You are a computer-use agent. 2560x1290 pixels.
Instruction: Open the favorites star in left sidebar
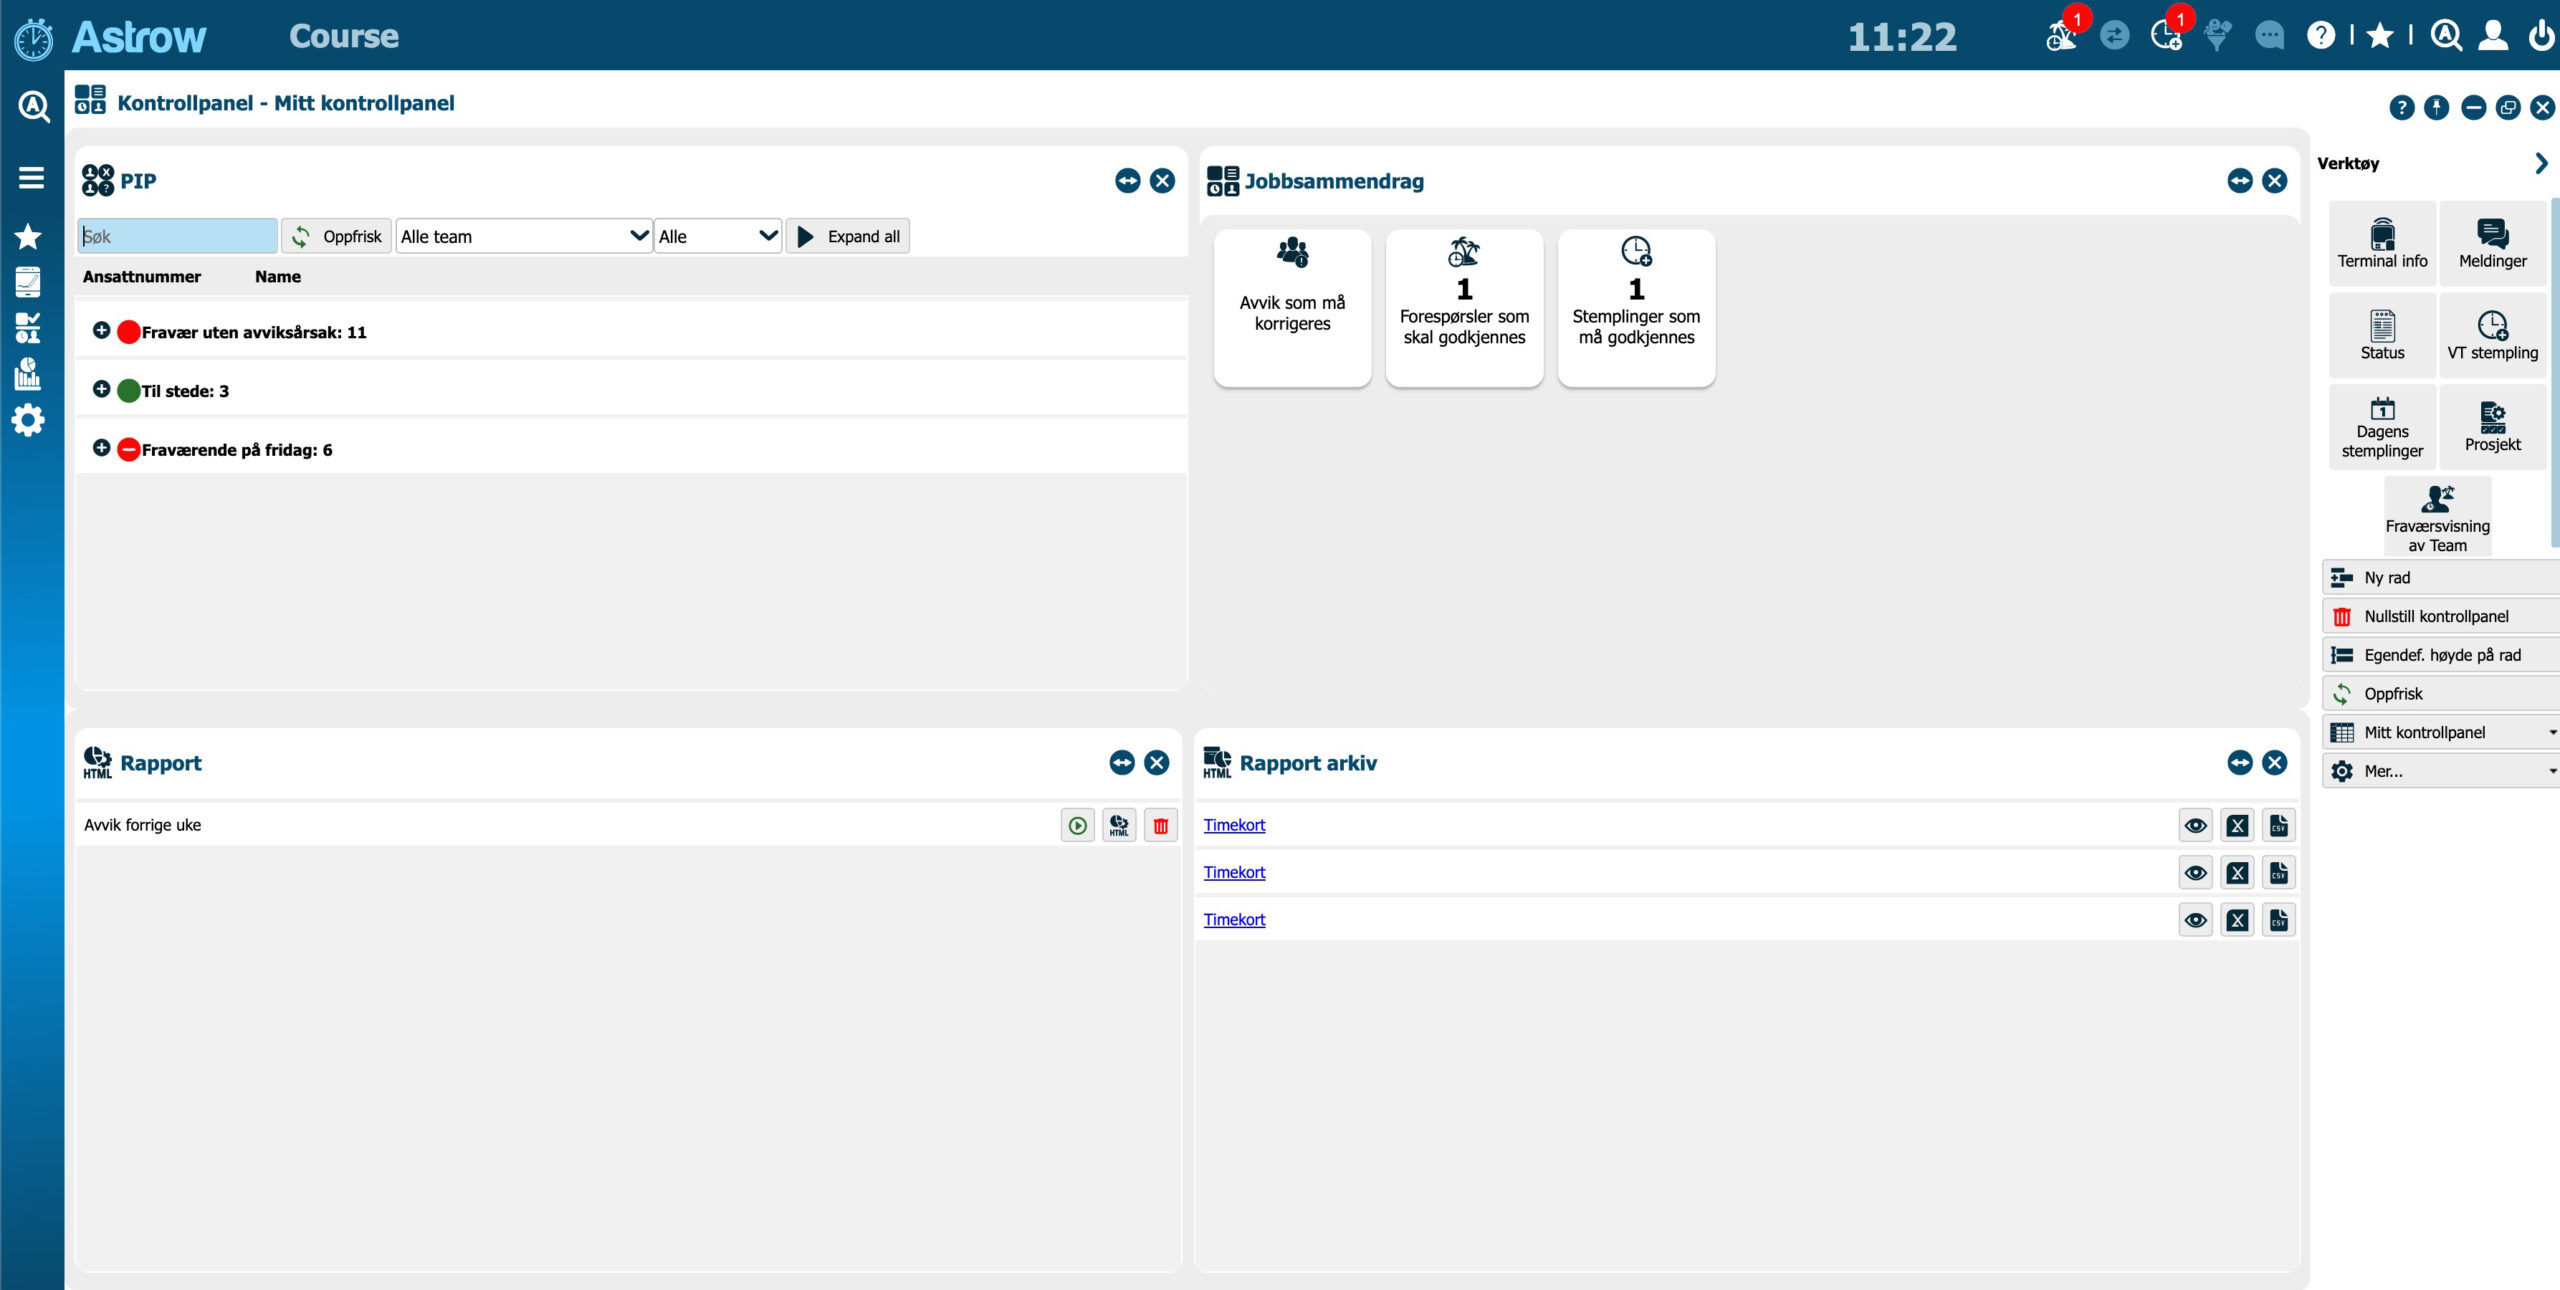pyautogui.click(x=28, y=236)
